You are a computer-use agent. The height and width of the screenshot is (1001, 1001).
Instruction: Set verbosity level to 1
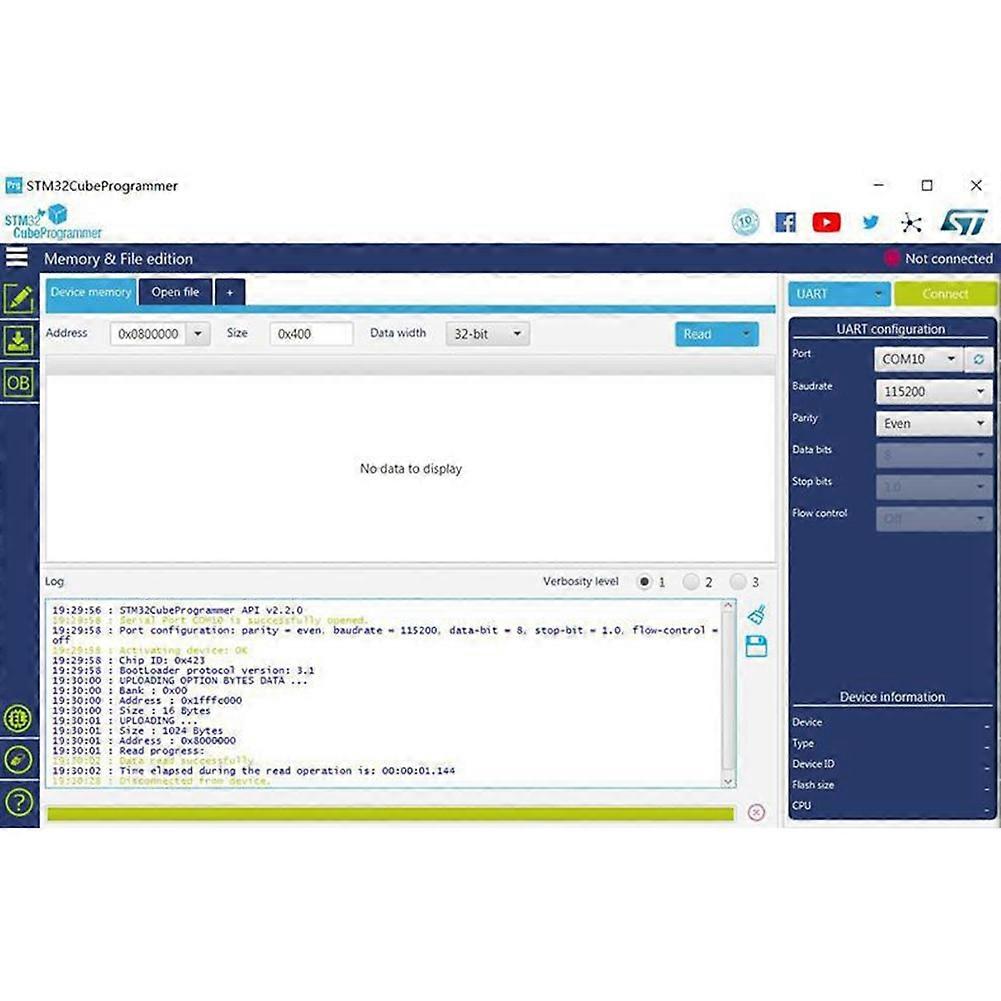[x=644, y=582]
